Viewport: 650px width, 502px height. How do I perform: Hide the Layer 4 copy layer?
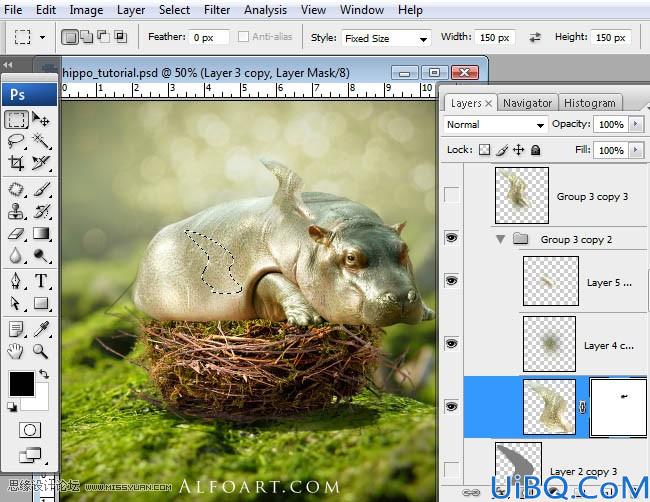tap(451, 344)
